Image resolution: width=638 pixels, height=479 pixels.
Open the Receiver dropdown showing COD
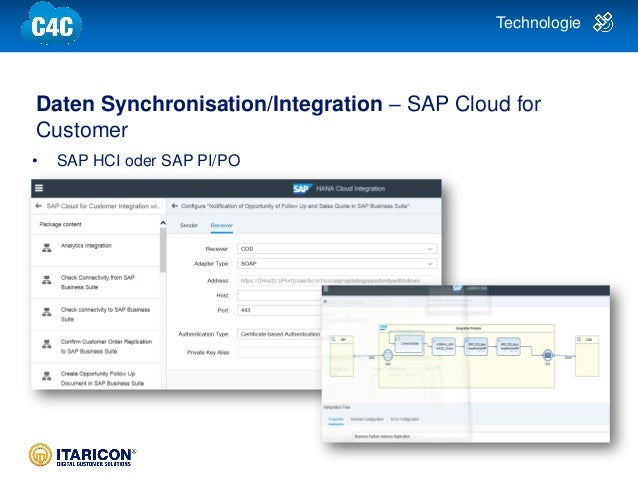[337, 249]
